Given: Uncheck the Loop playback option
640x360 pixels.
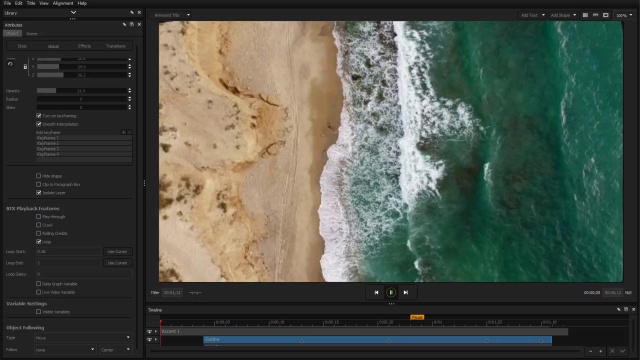Looking at the screenshot, I should tap(39, 242).
